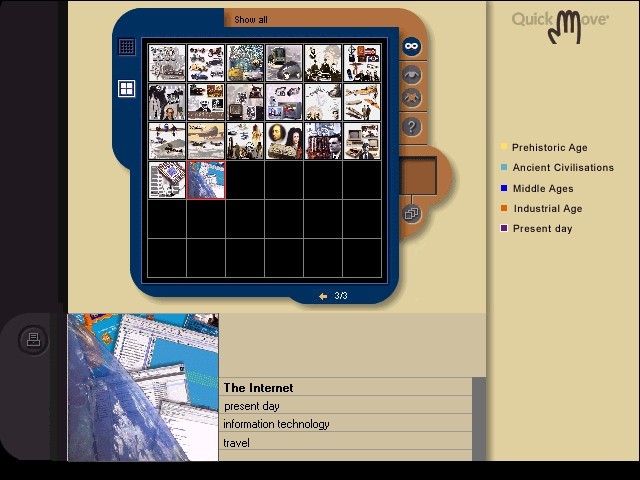This screenshot has width=640, height=480.
Task: Select the microchip thumbnail
Action: [x=167, y=180]
